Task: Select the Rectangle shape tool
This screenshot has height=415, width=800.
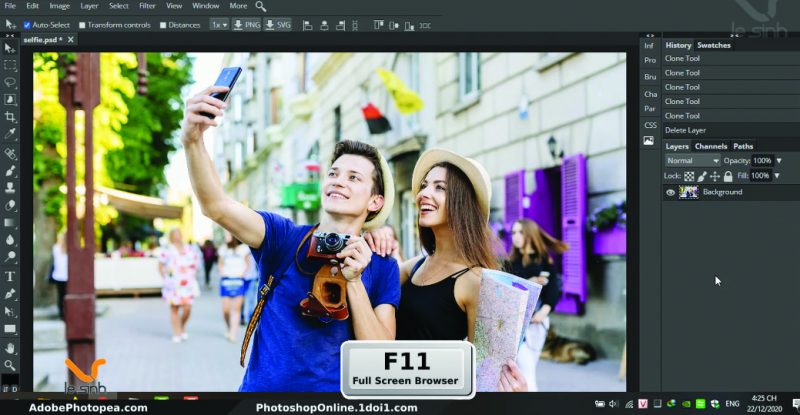Action: click(x=10, y=329)
